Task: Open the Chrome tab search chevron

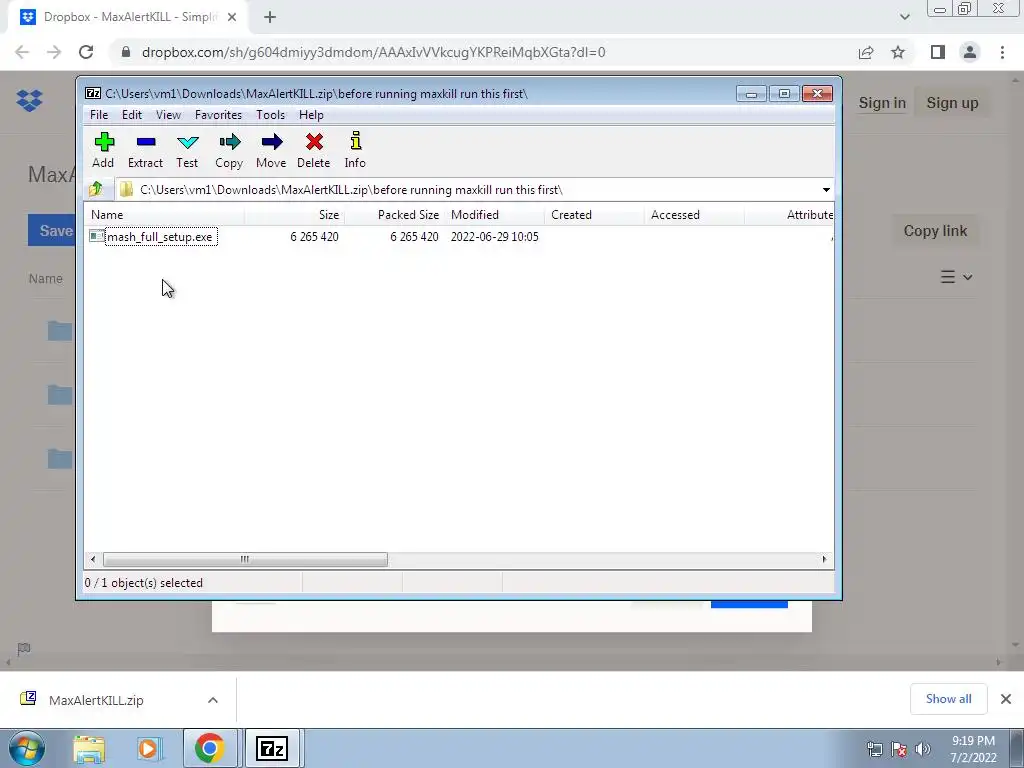Action: point(904,17)
